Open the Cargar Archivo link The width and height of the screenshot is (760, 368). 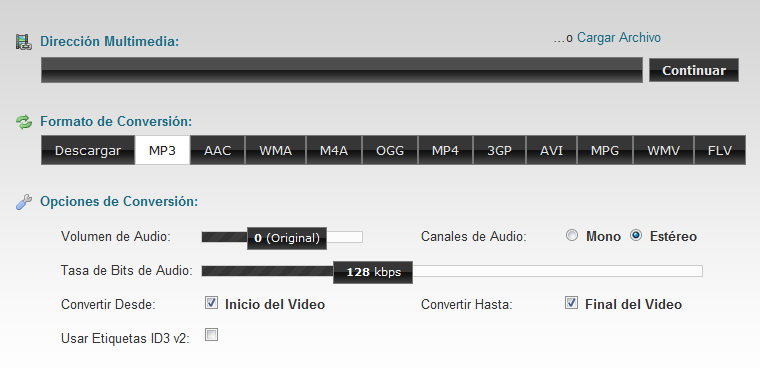pyautogui.click(x=618, y=37)
